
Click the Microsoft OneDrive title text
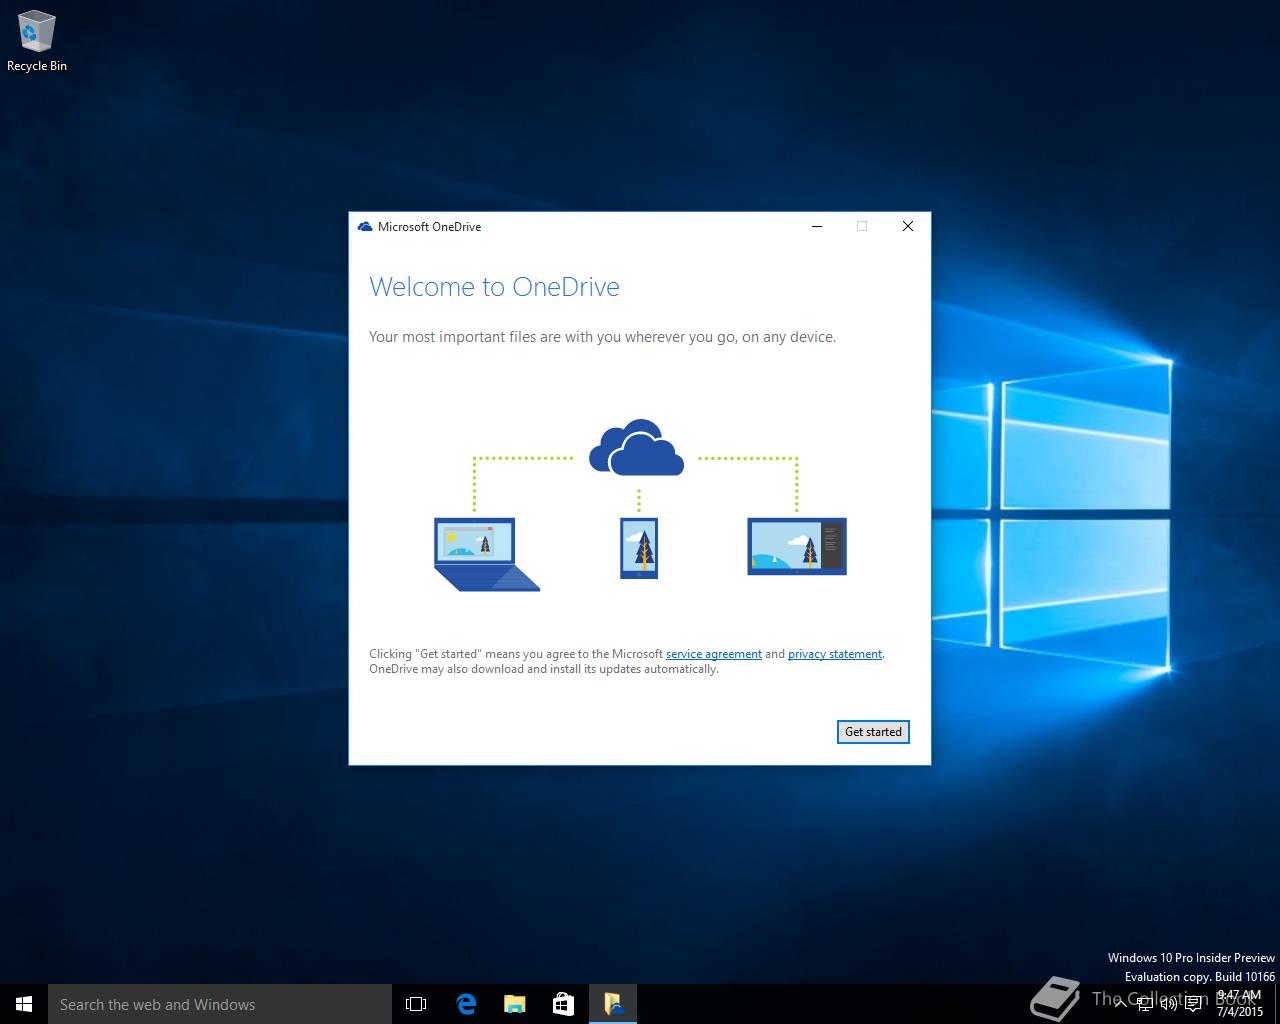429,227
